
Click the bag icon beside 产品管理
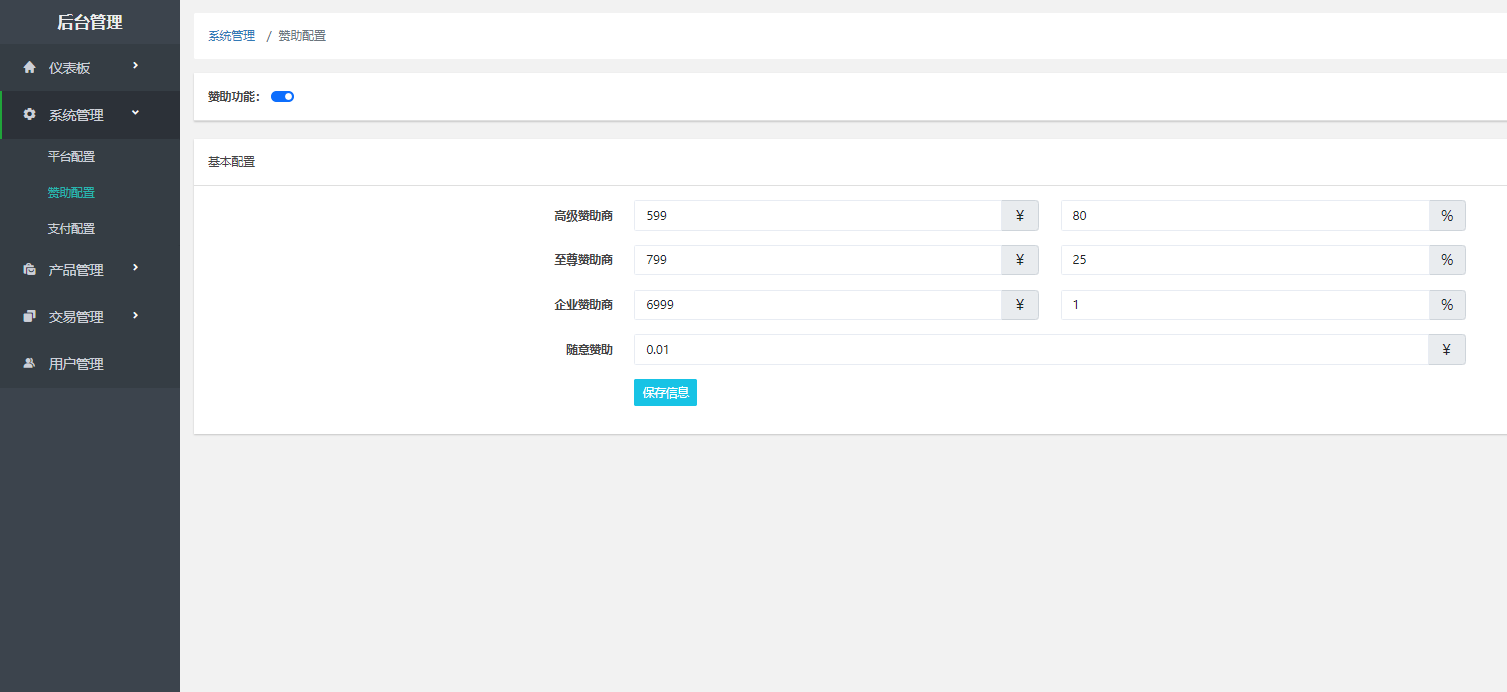tap(29, 270)
